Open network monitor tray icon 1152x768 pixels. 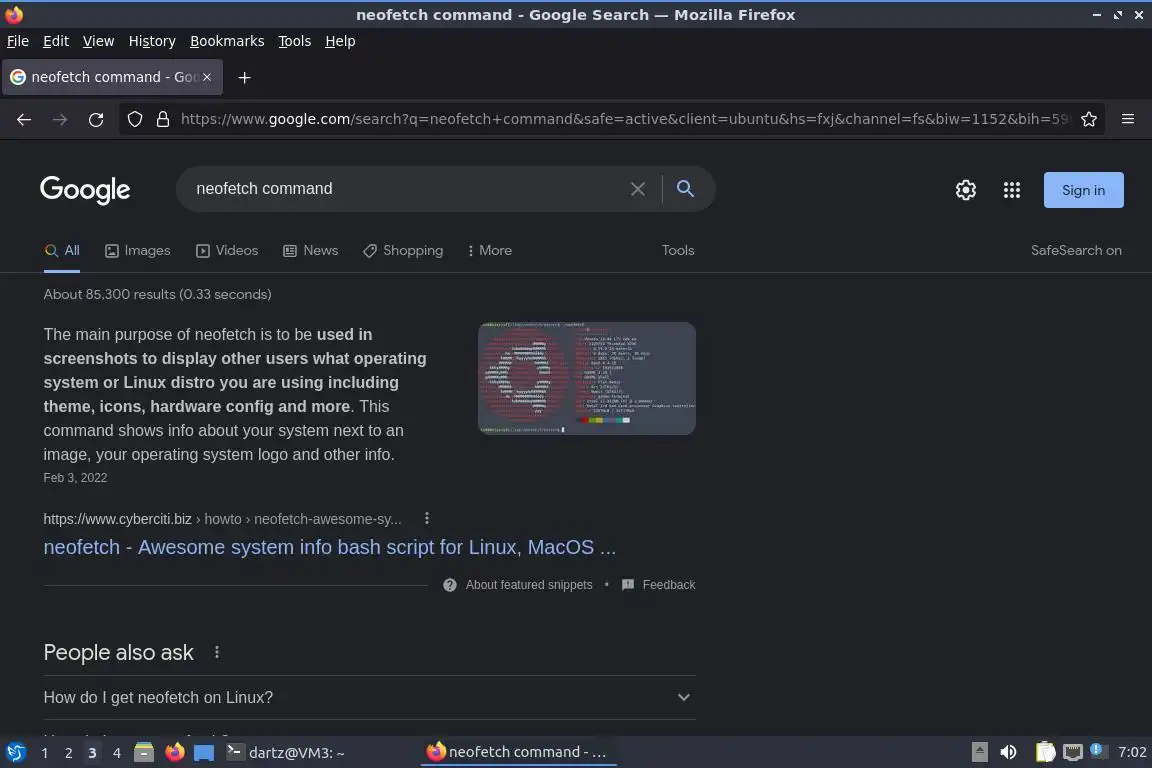coord(1073,753)
